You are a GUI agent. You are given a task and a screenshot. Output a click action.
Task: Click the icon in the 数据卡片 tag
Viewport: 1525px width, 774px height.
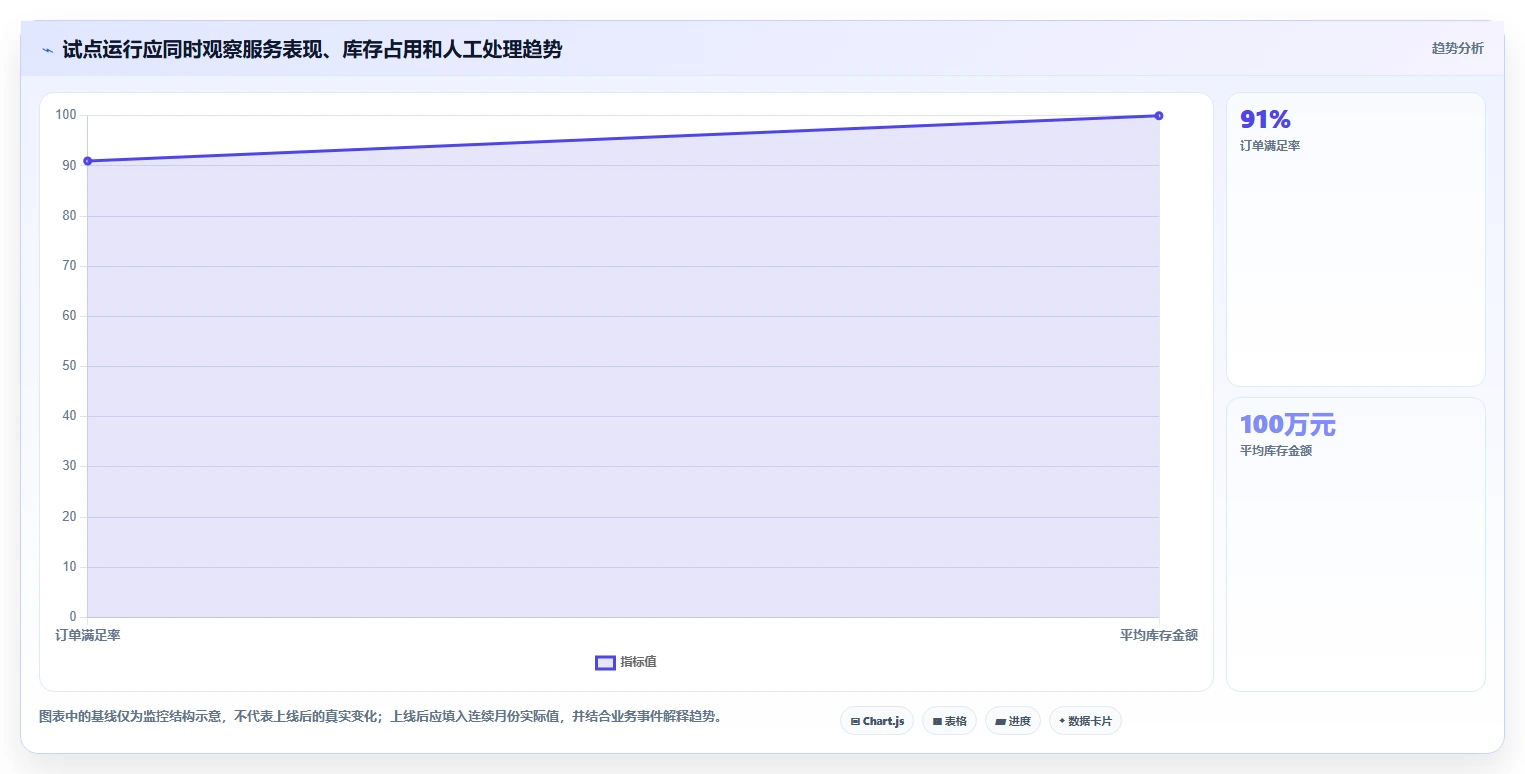point(1062,721)
